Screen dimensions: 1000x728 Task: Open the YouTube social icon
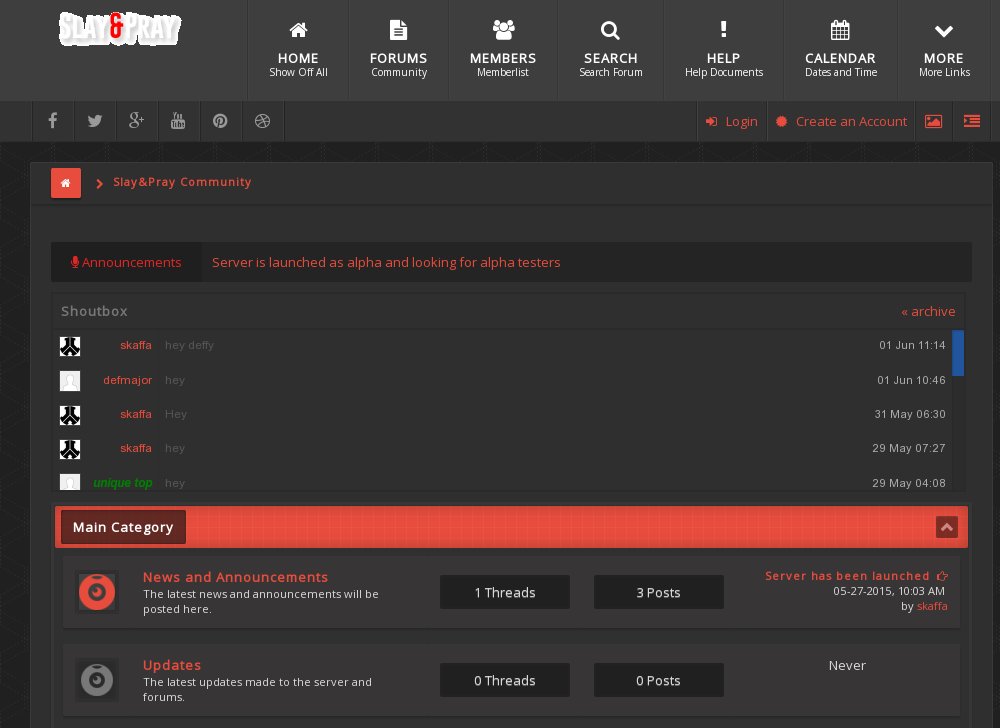pyautogui.click(x=178, y=121)
